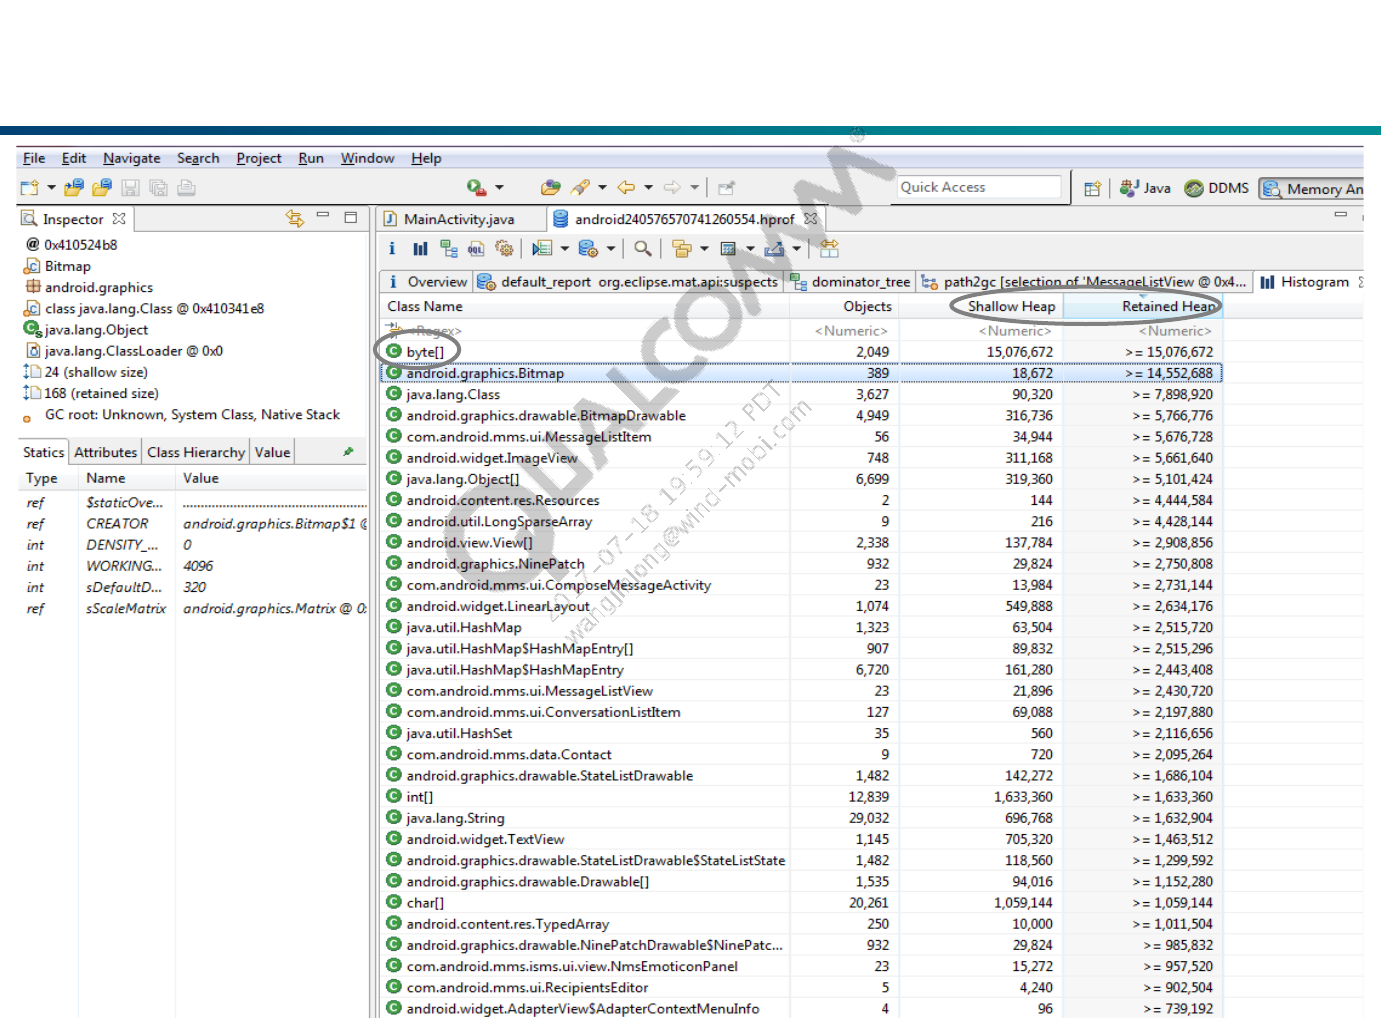Select the Attributes tab in Inspector

pyautogui.click(x=105, y=452)
